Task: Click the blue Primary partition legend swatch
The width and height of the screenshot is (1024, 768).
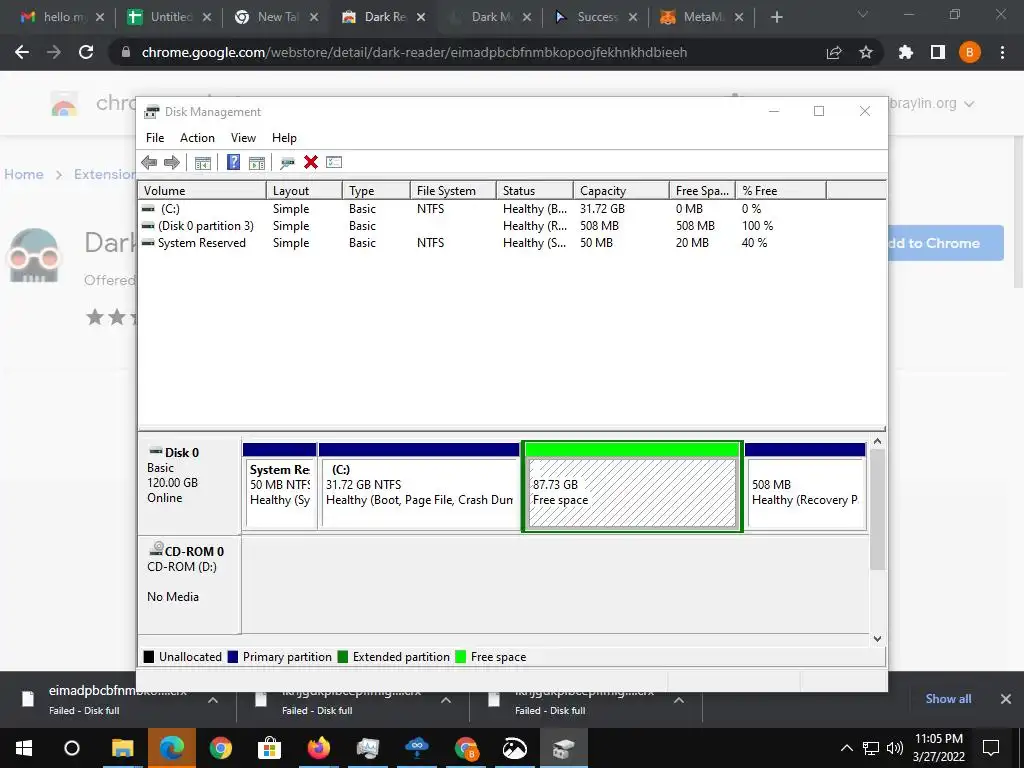Action: tap(232, 657)
